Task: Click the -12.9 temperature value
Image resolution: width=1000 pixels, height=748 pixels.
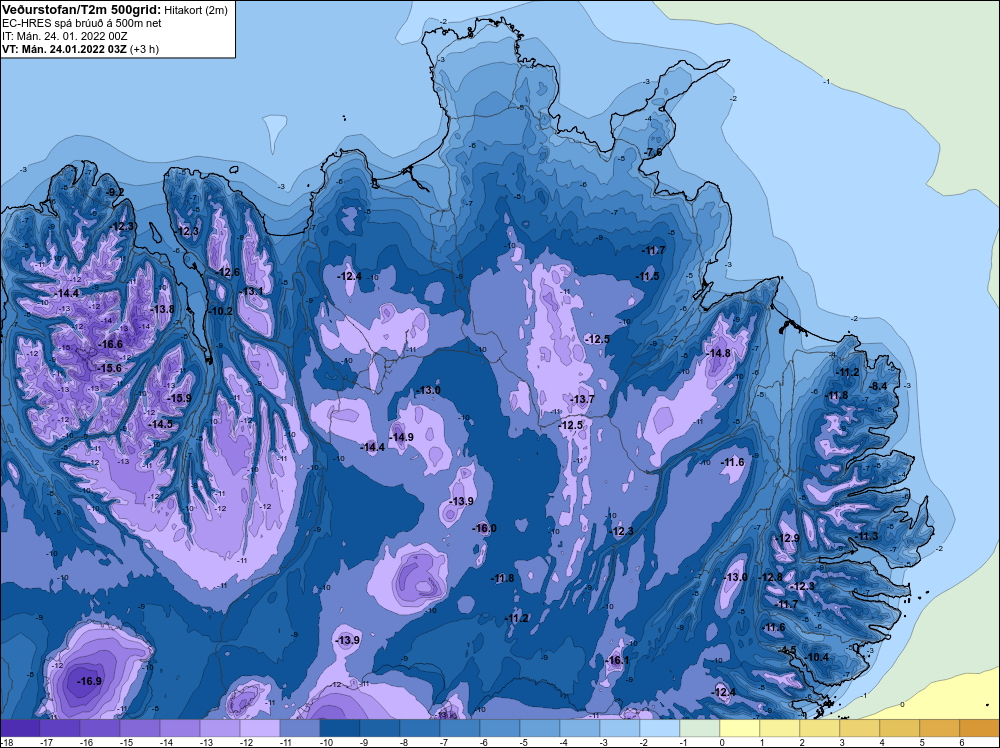Action: click(x=787, y=538)
